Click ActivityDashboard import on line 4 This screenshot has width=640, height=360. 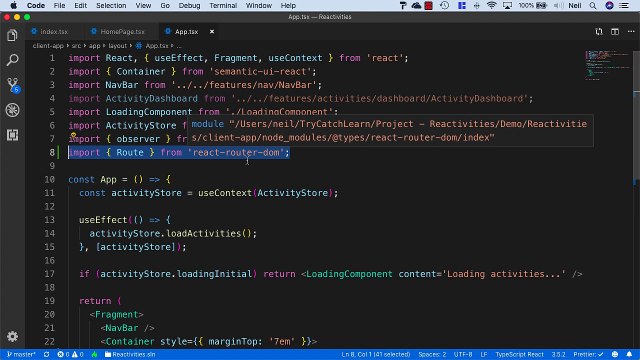(151, 98)
